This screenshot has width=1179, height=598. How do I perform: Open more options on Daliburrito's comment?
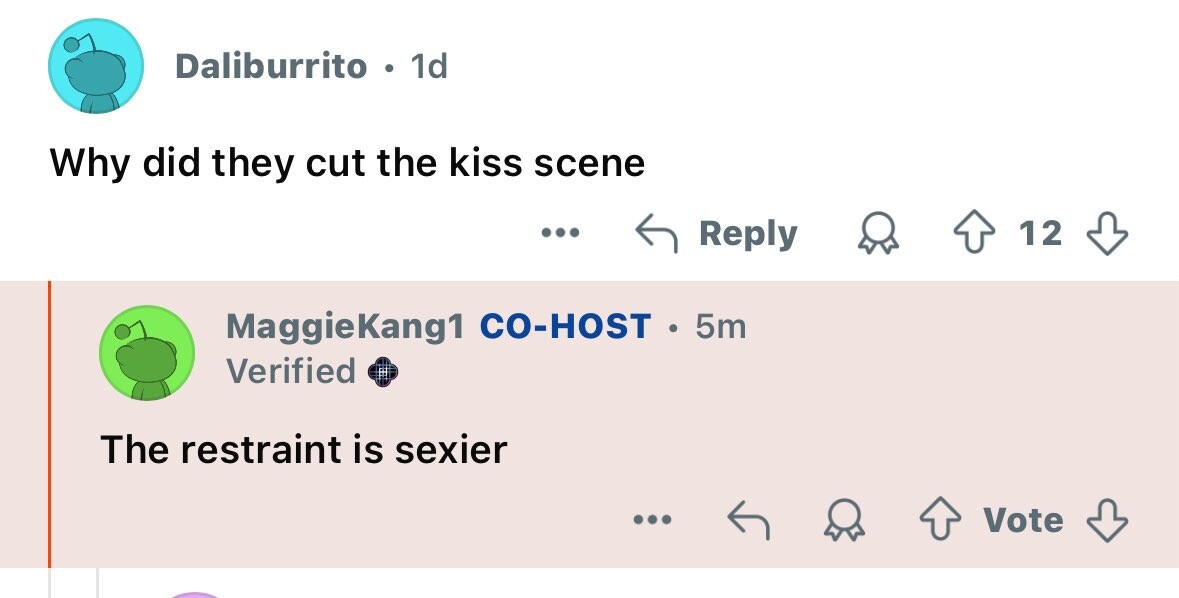561,234
